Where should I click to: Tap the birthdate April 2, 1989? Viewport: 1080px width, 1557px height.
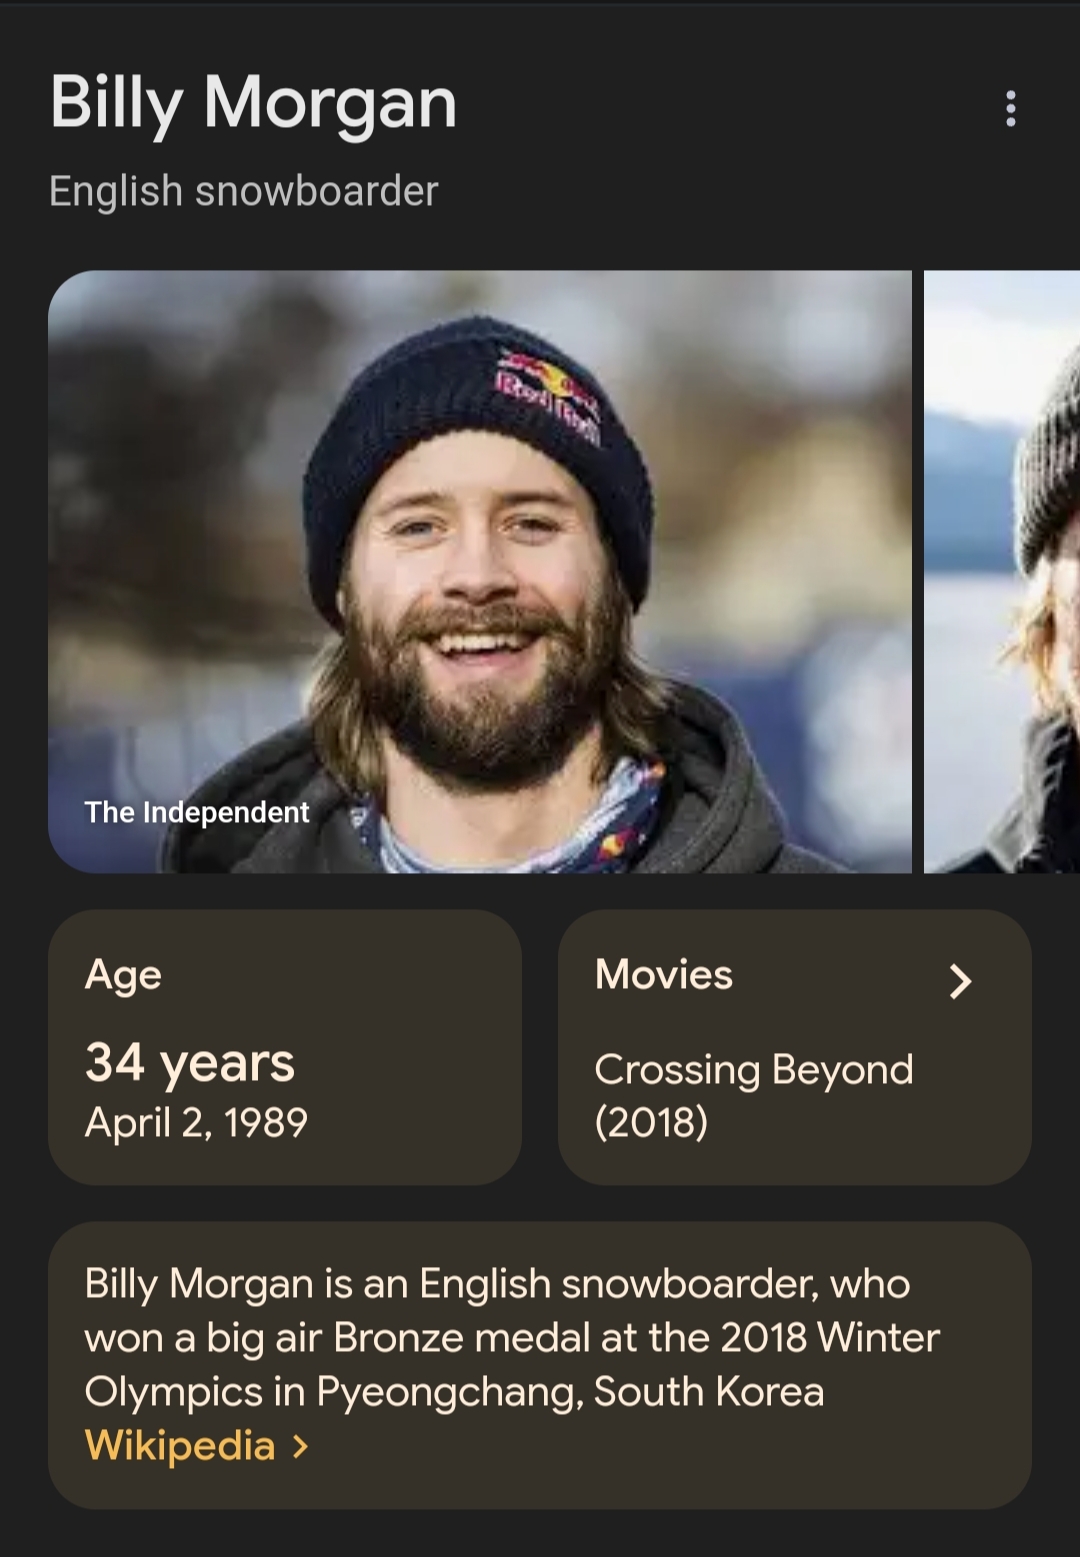pyautogui.click(x=196, y=1123)
